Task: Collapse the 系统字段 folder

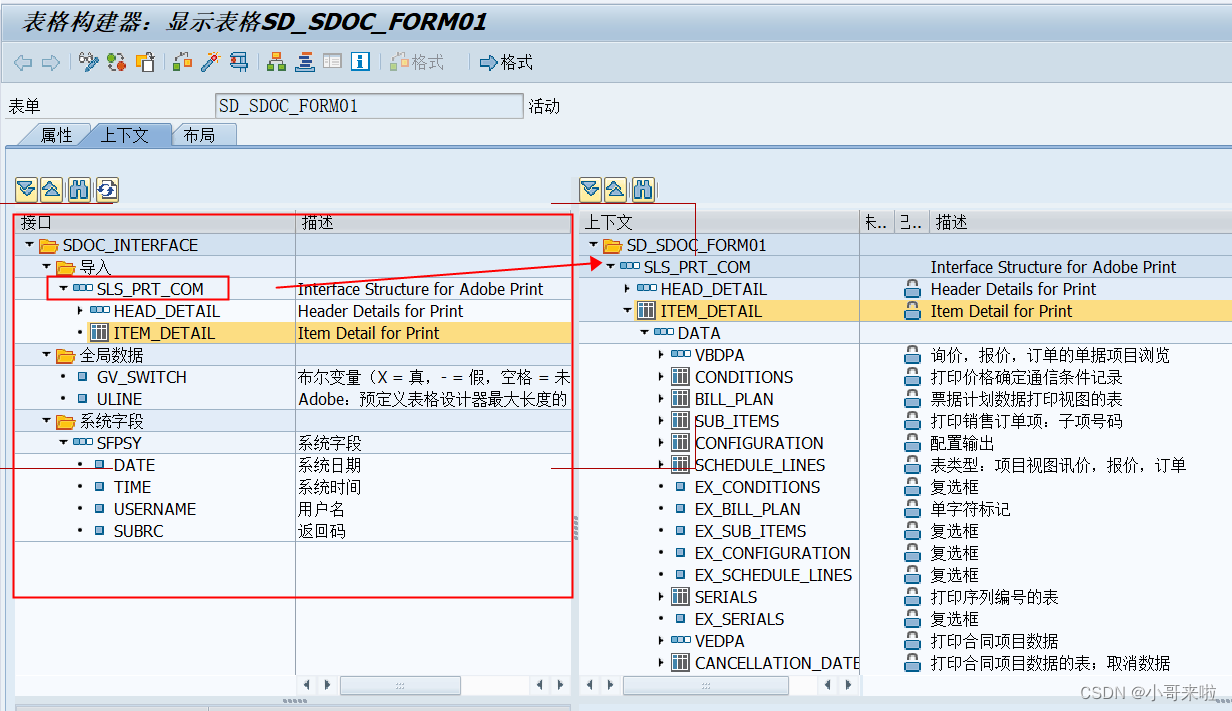Action: point(46,421)
